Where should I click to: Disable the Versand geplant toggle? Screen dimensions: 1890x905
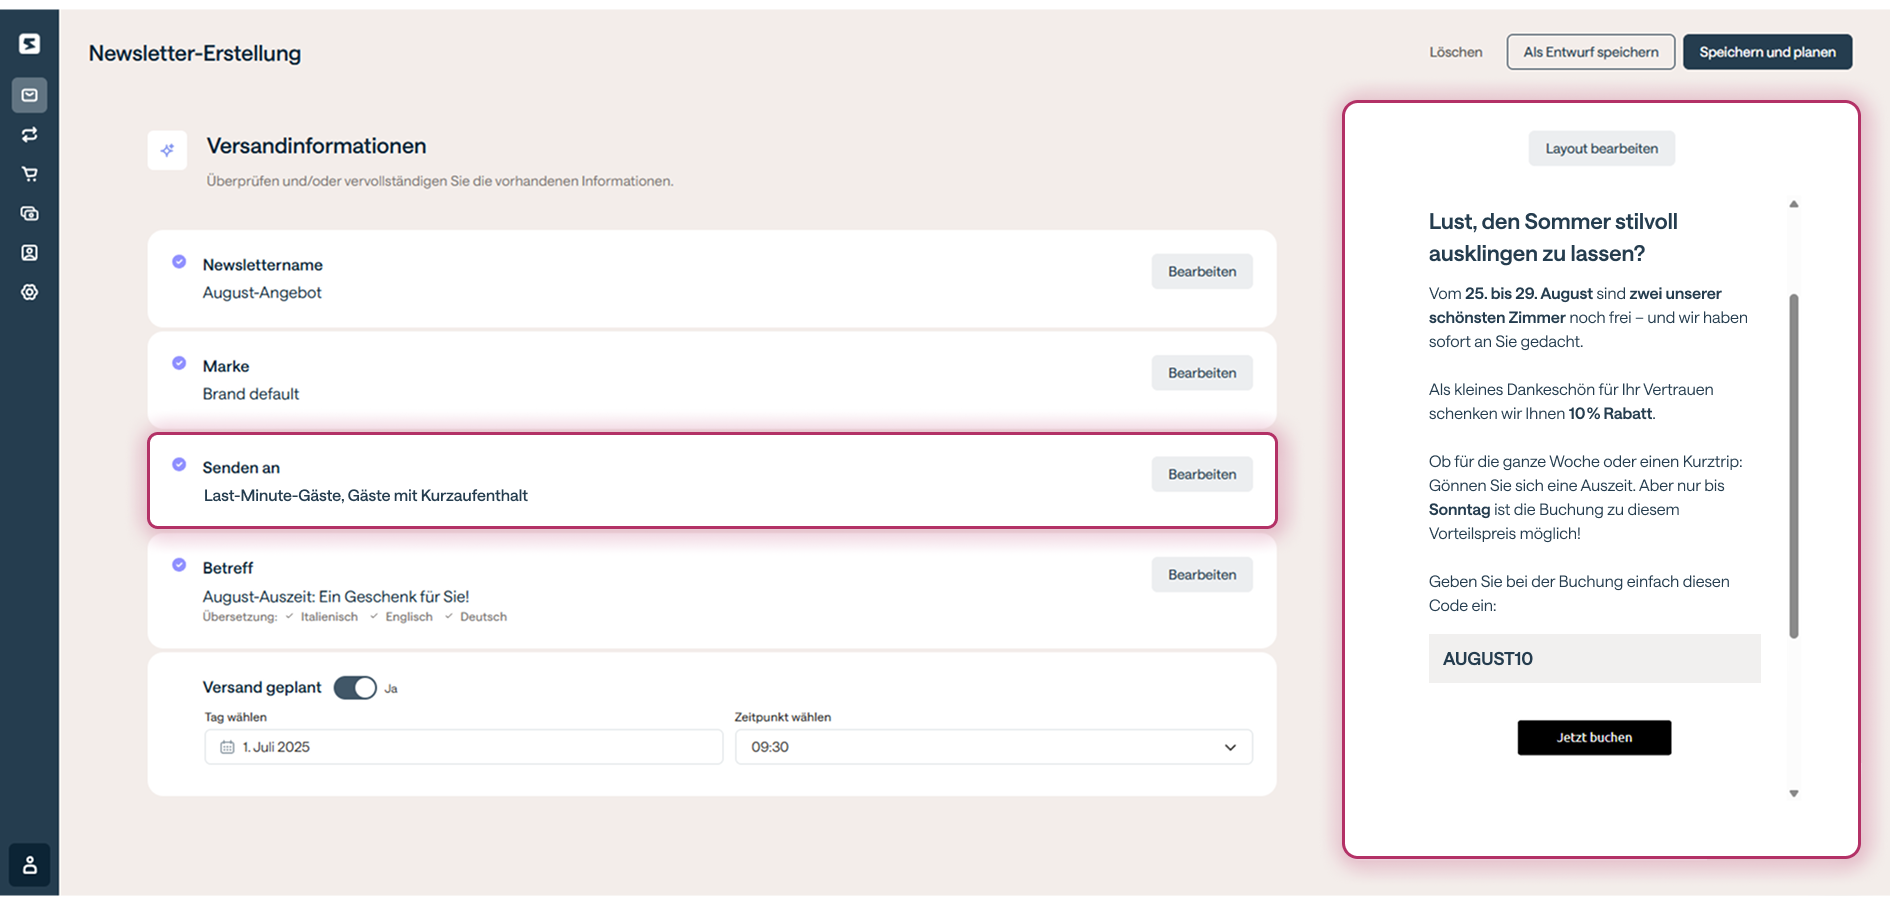[355, 688]
